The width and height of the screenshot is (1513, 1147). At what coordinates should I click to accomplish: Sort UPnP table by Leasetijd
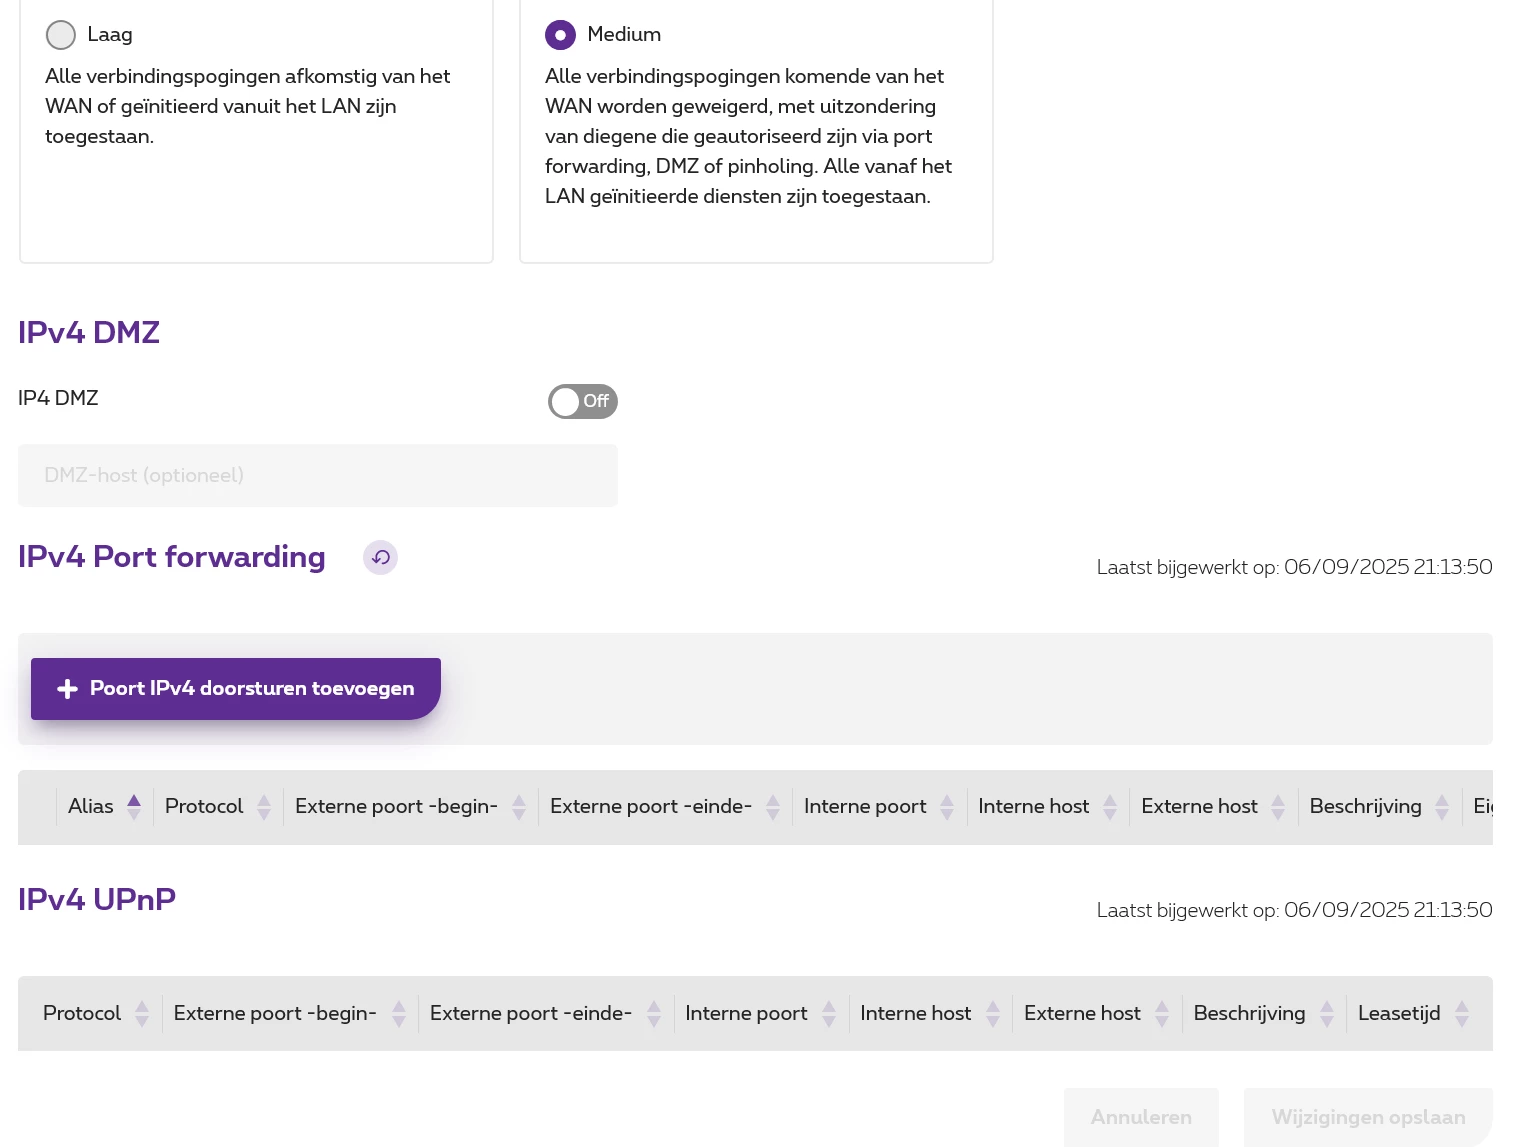coord(1462,1014)
